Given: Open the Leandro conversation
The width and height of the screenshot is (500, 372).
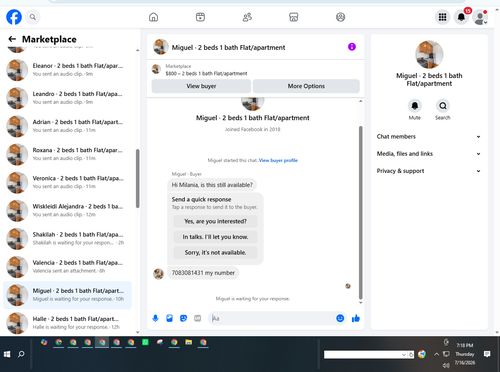Looking at the screenshot, I should point(67,98).
